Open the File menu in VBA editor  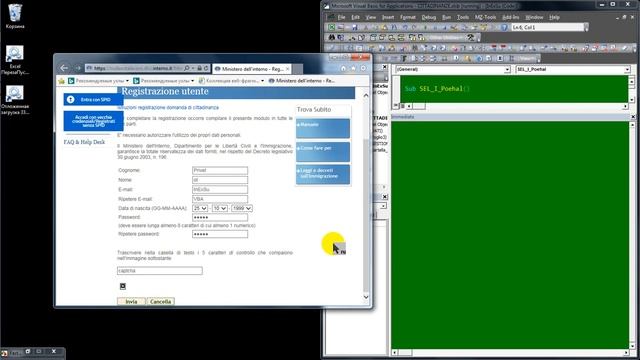(341, 18)
